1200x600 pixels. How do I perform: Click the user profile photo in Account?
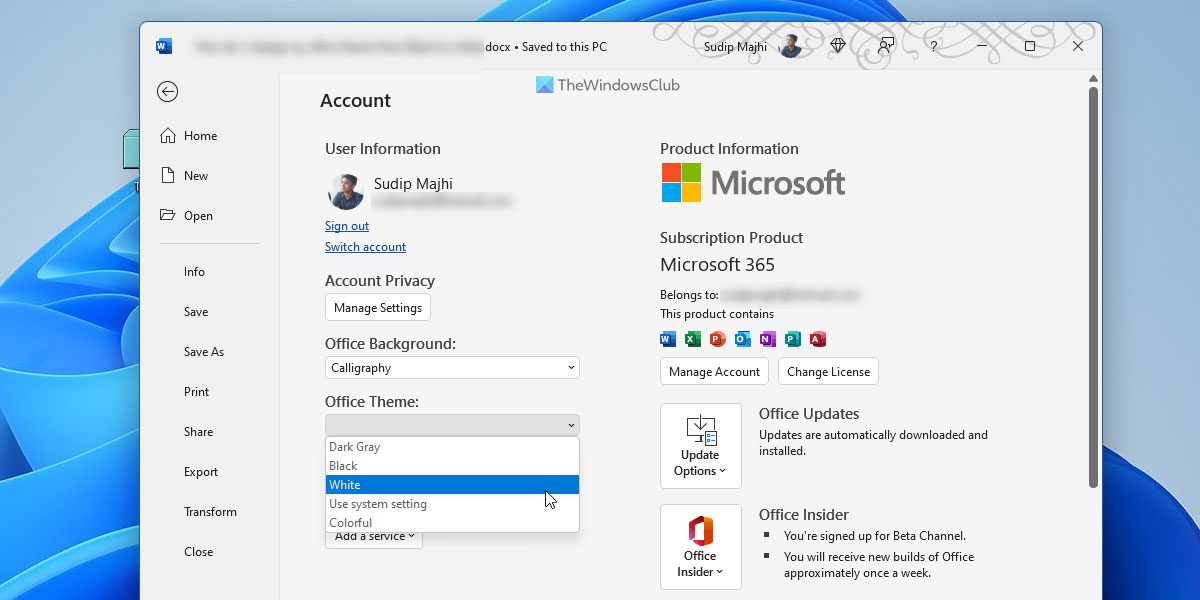click(346, 191)
